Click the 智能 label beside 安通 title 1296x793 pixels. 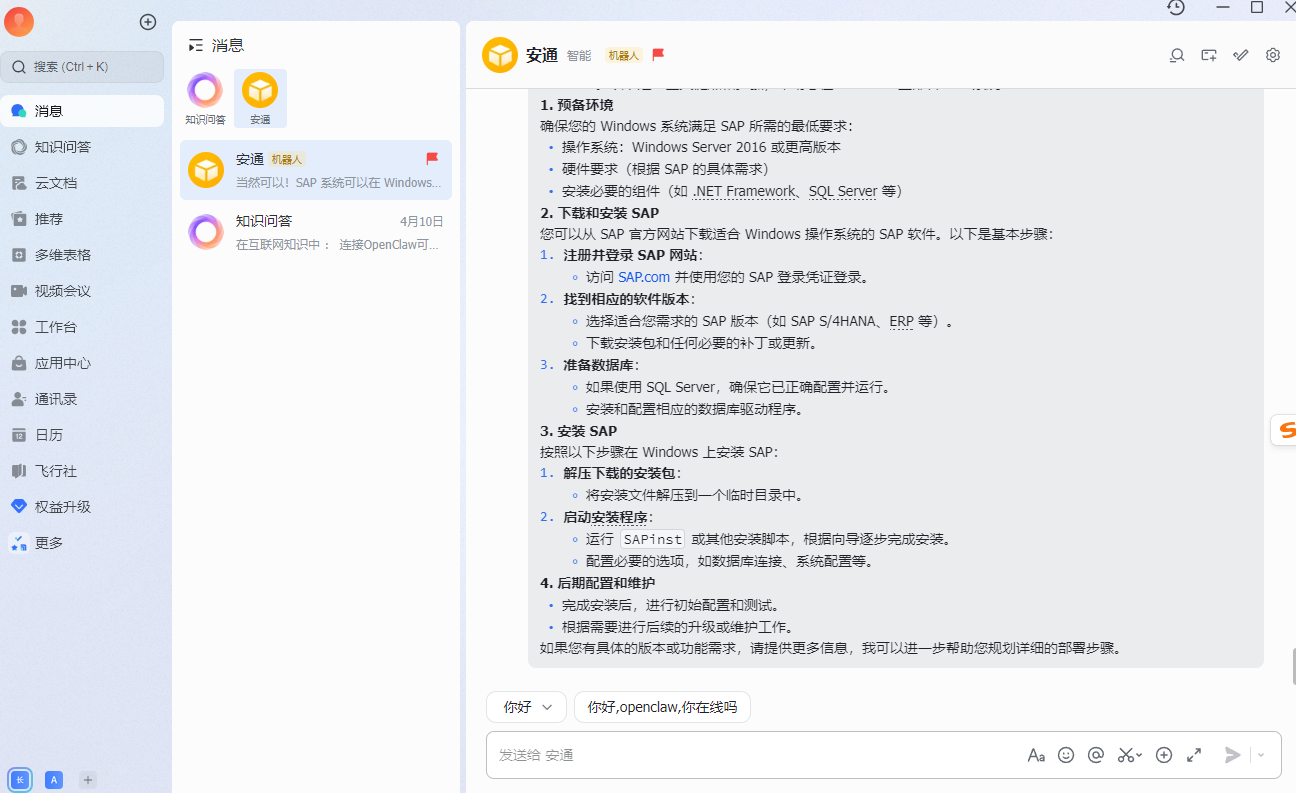click(x=579, y=56)
